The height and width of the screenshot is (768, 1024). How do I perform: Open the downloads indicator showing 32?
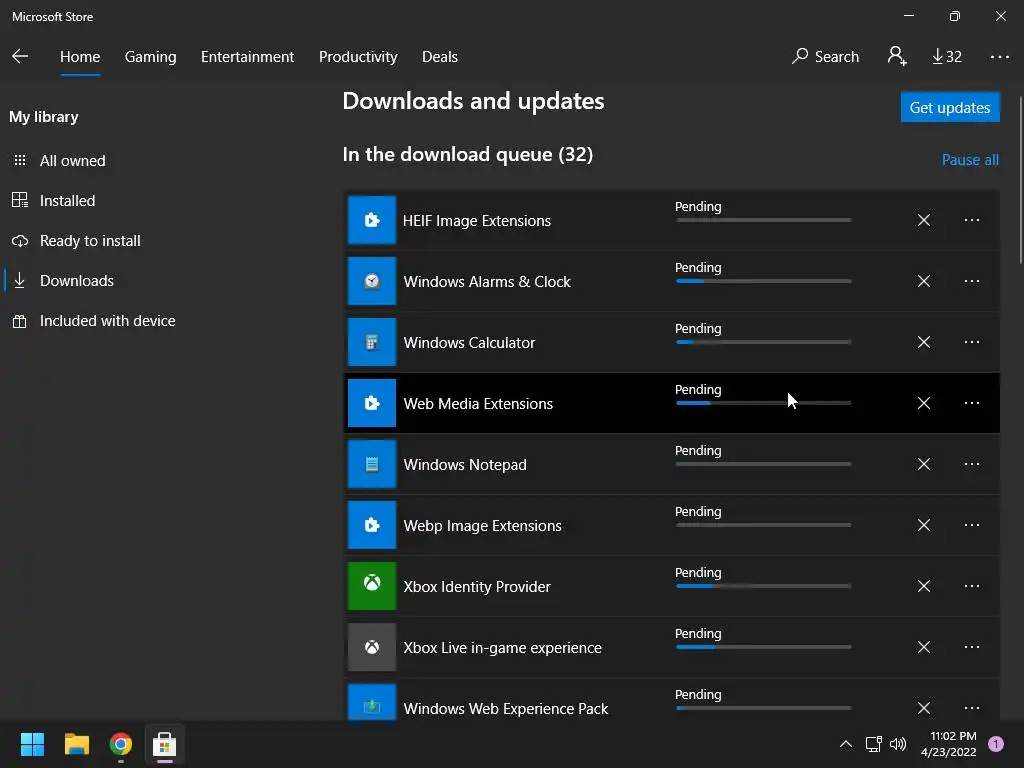coord(947,57)
